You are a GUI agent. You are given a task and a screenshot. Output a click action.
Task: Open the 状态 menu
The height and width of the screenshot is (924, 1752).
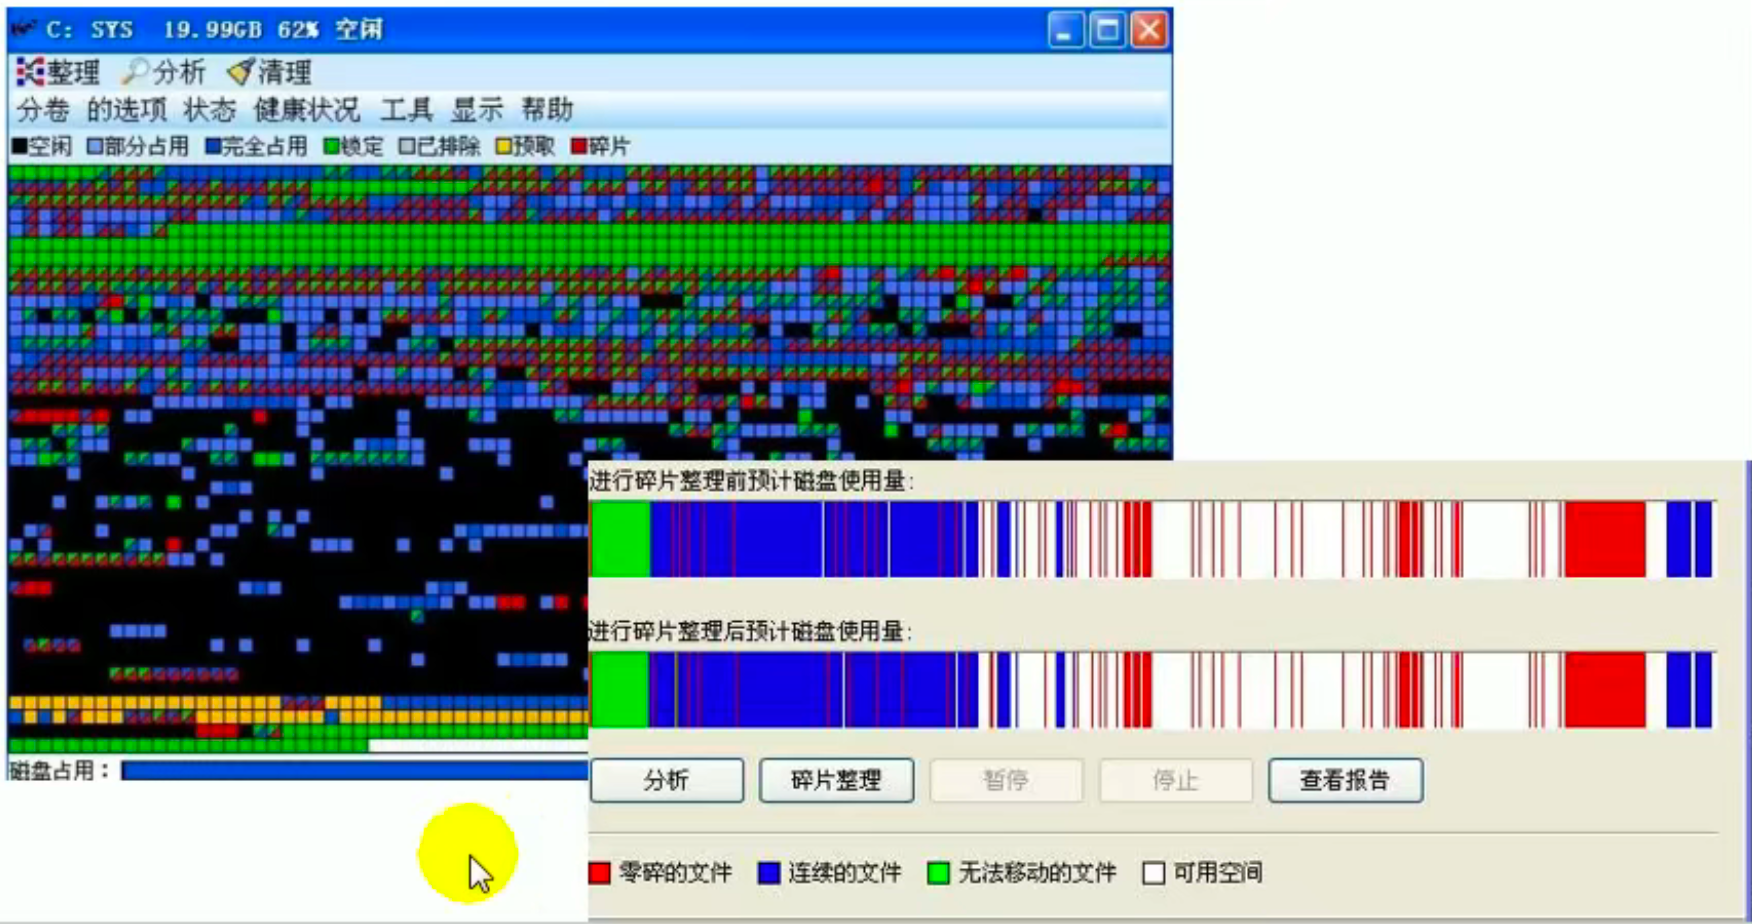click(x=209, y=109)
